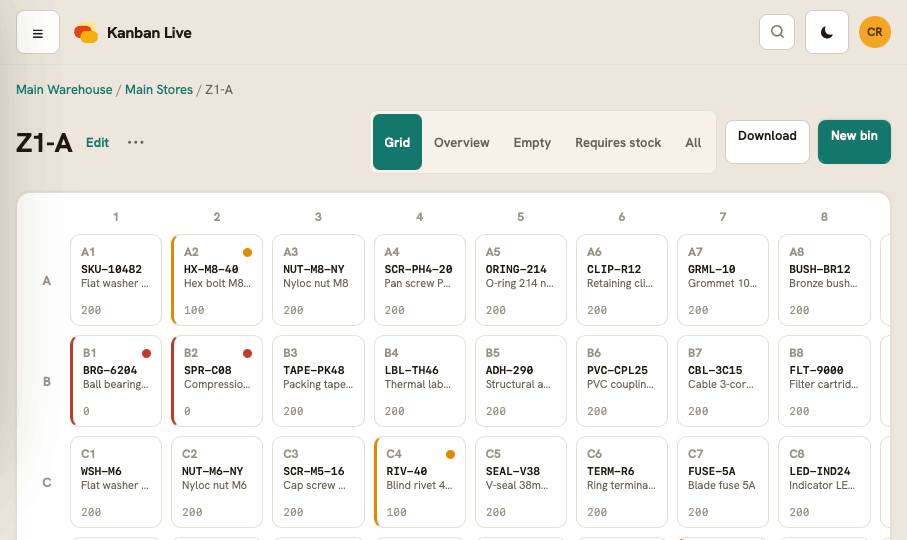This screenshot has width=907, height=540.
Task: Click the Edit link beside Z1-A
Action: 97,143
